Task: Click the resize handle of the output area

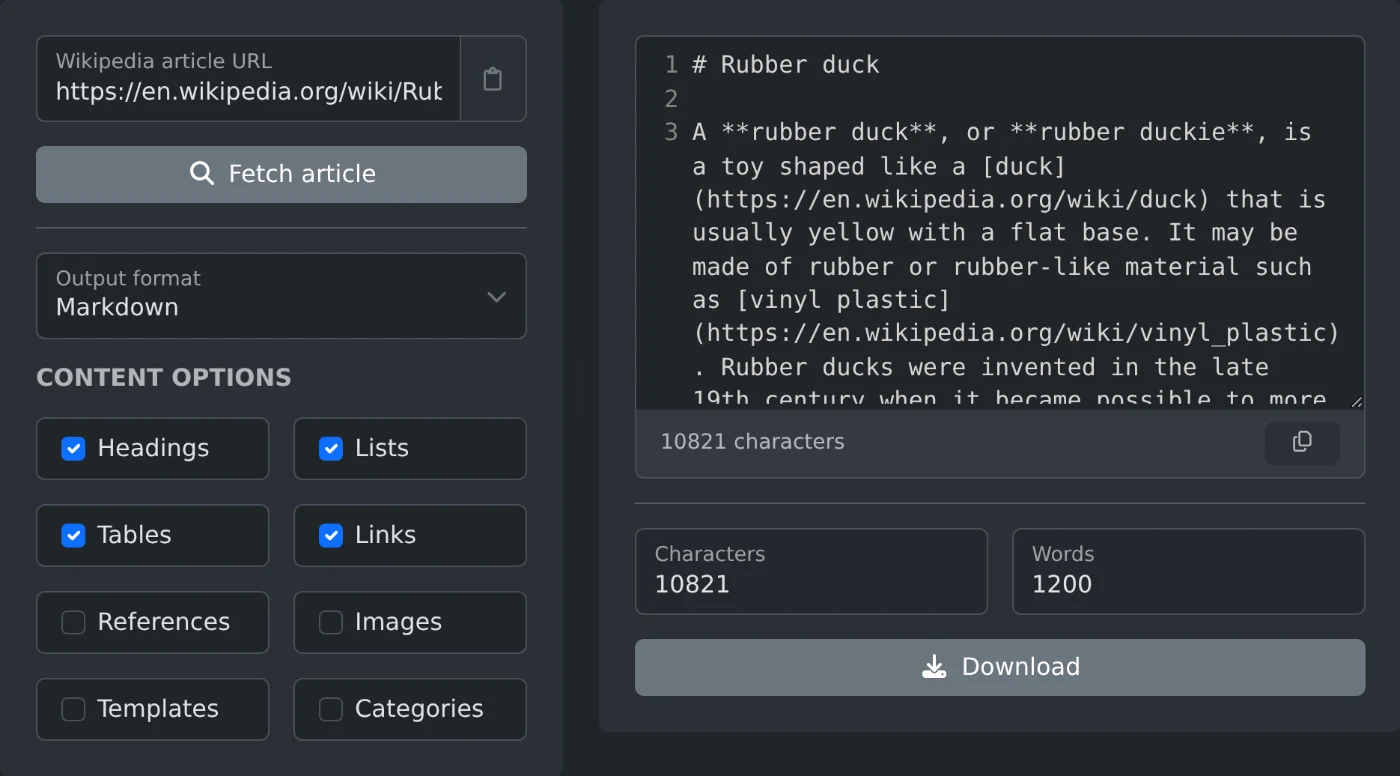Action: pos(1356,401)
